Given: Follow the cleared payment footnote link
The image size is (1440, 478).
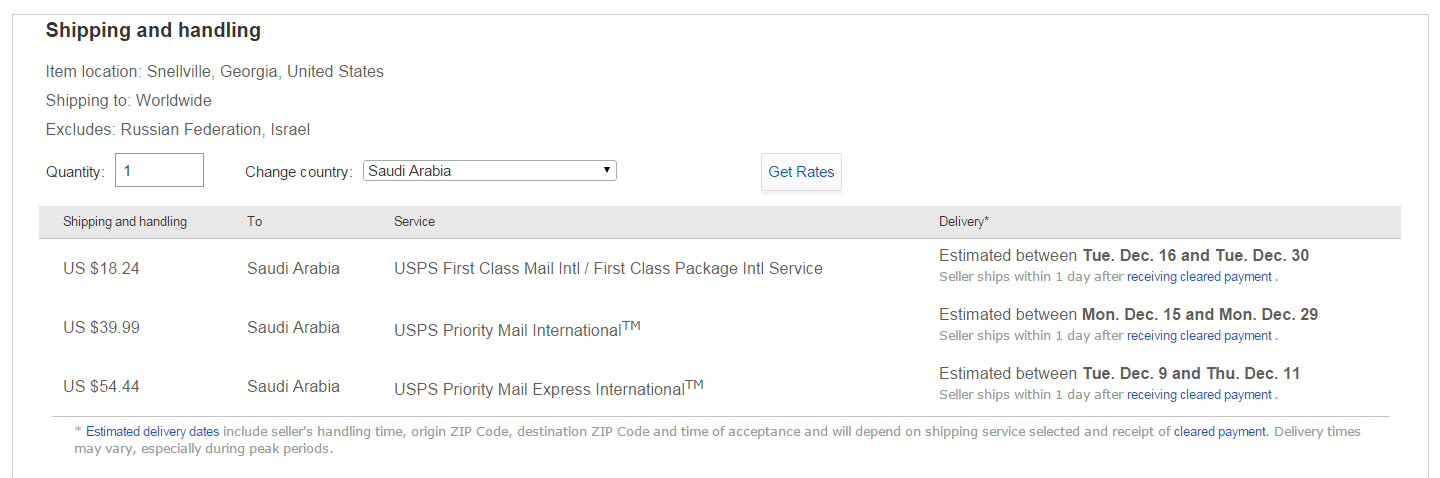Looking at the screenshot, I should (x=1220, y=432).
